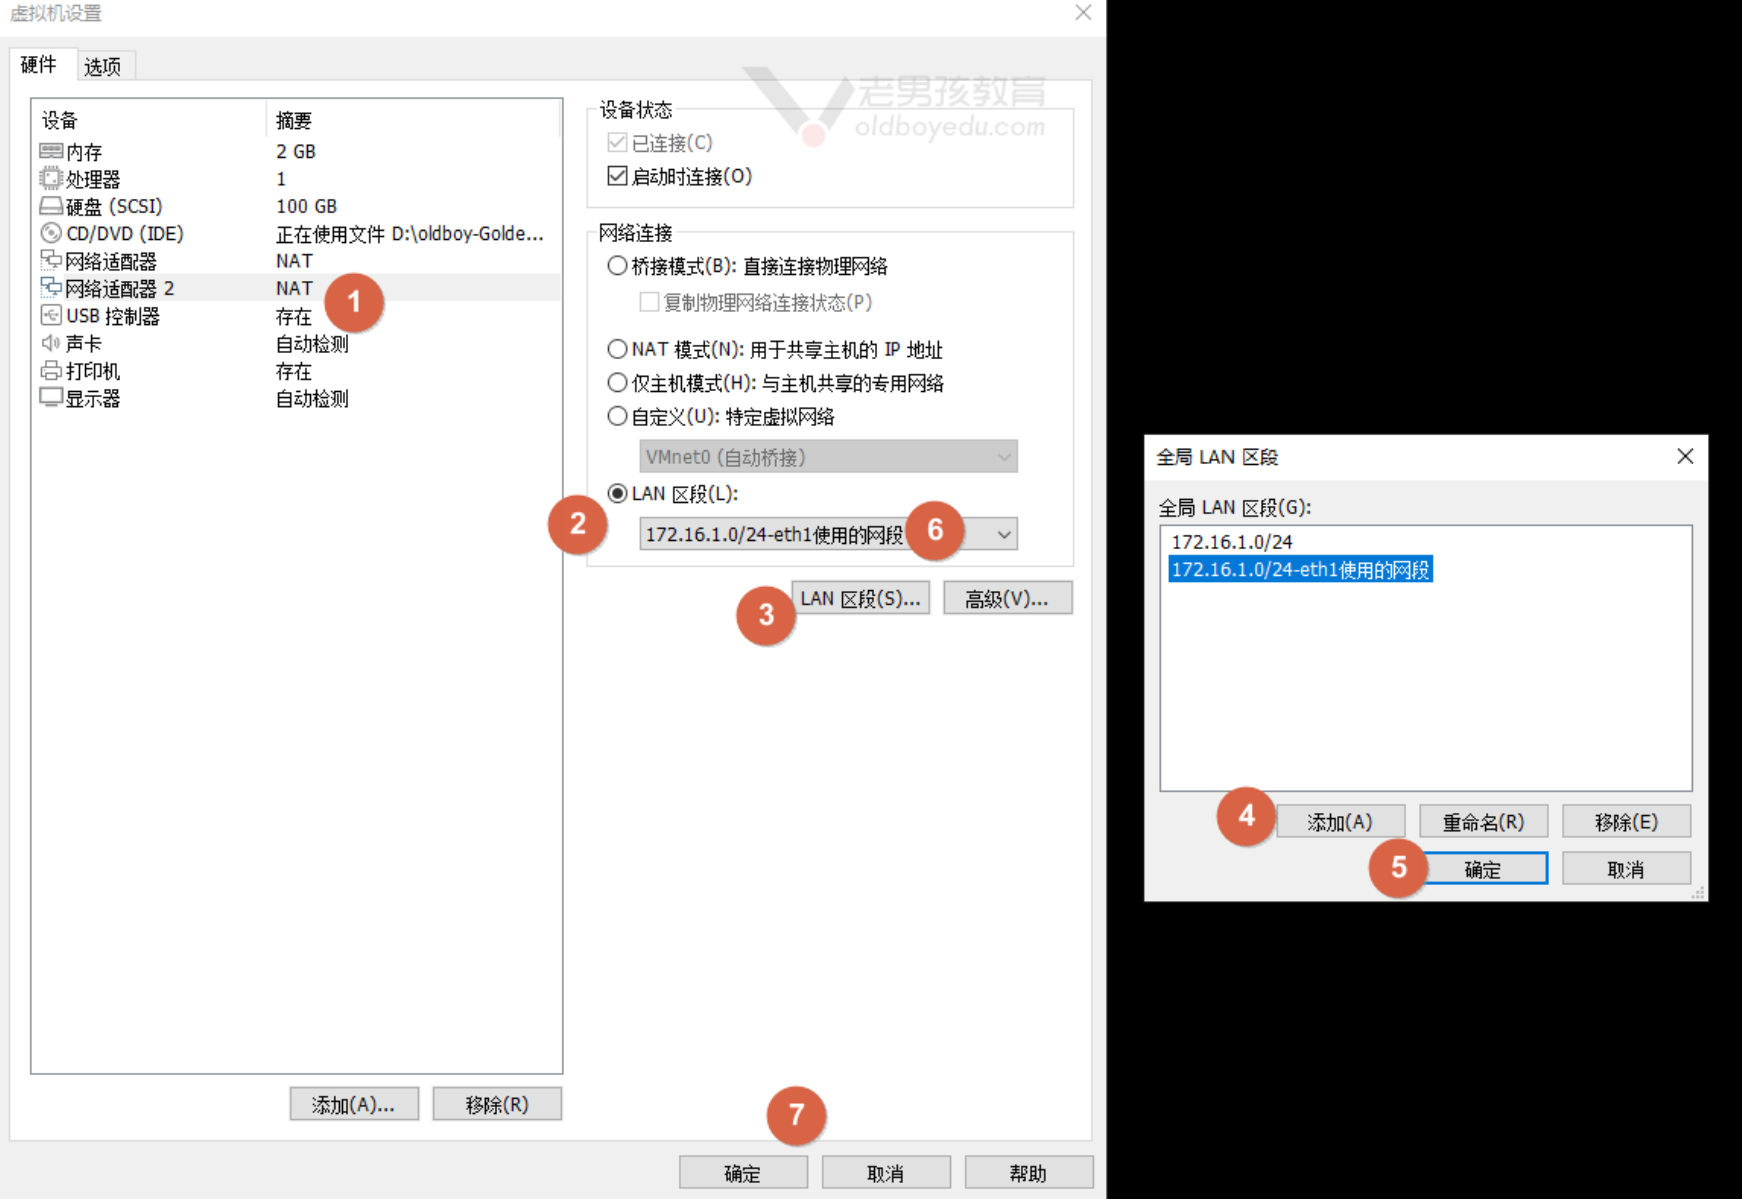1742x1199 pixels.
Task: Select the 仅主机模式 radio button
Action: 618,383
